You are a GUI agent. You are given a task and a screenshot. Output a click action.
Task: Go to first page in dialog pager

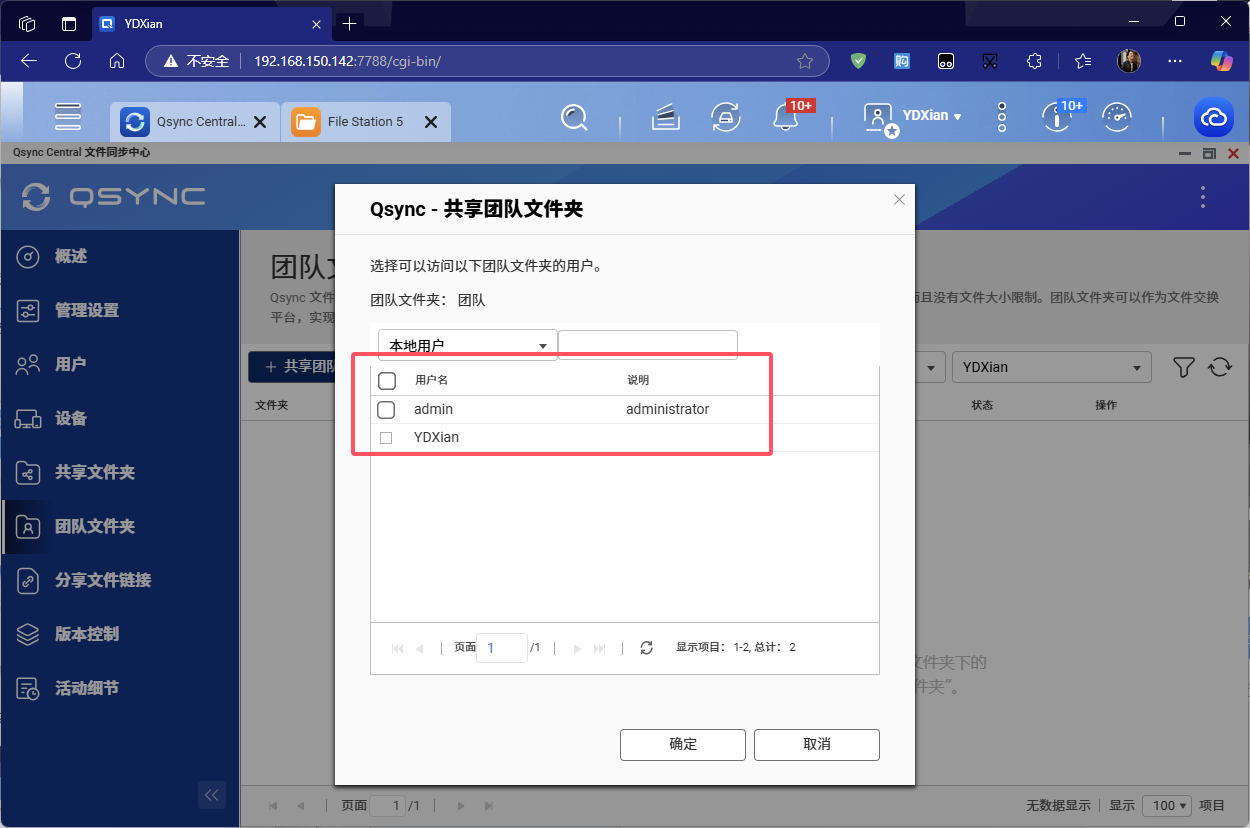coord(398,648)
